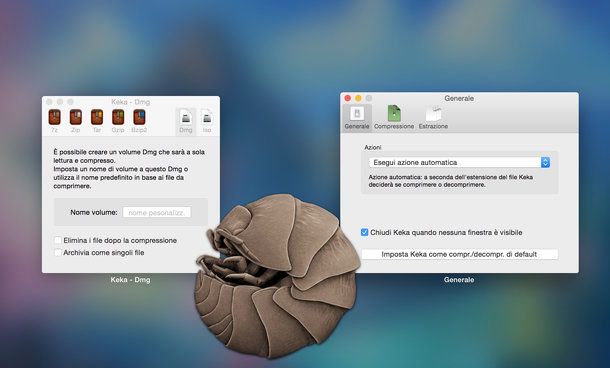The width and height of the screenshot is (610, 368).
Task: Select the 7z format icon
Action: point(54,121)
